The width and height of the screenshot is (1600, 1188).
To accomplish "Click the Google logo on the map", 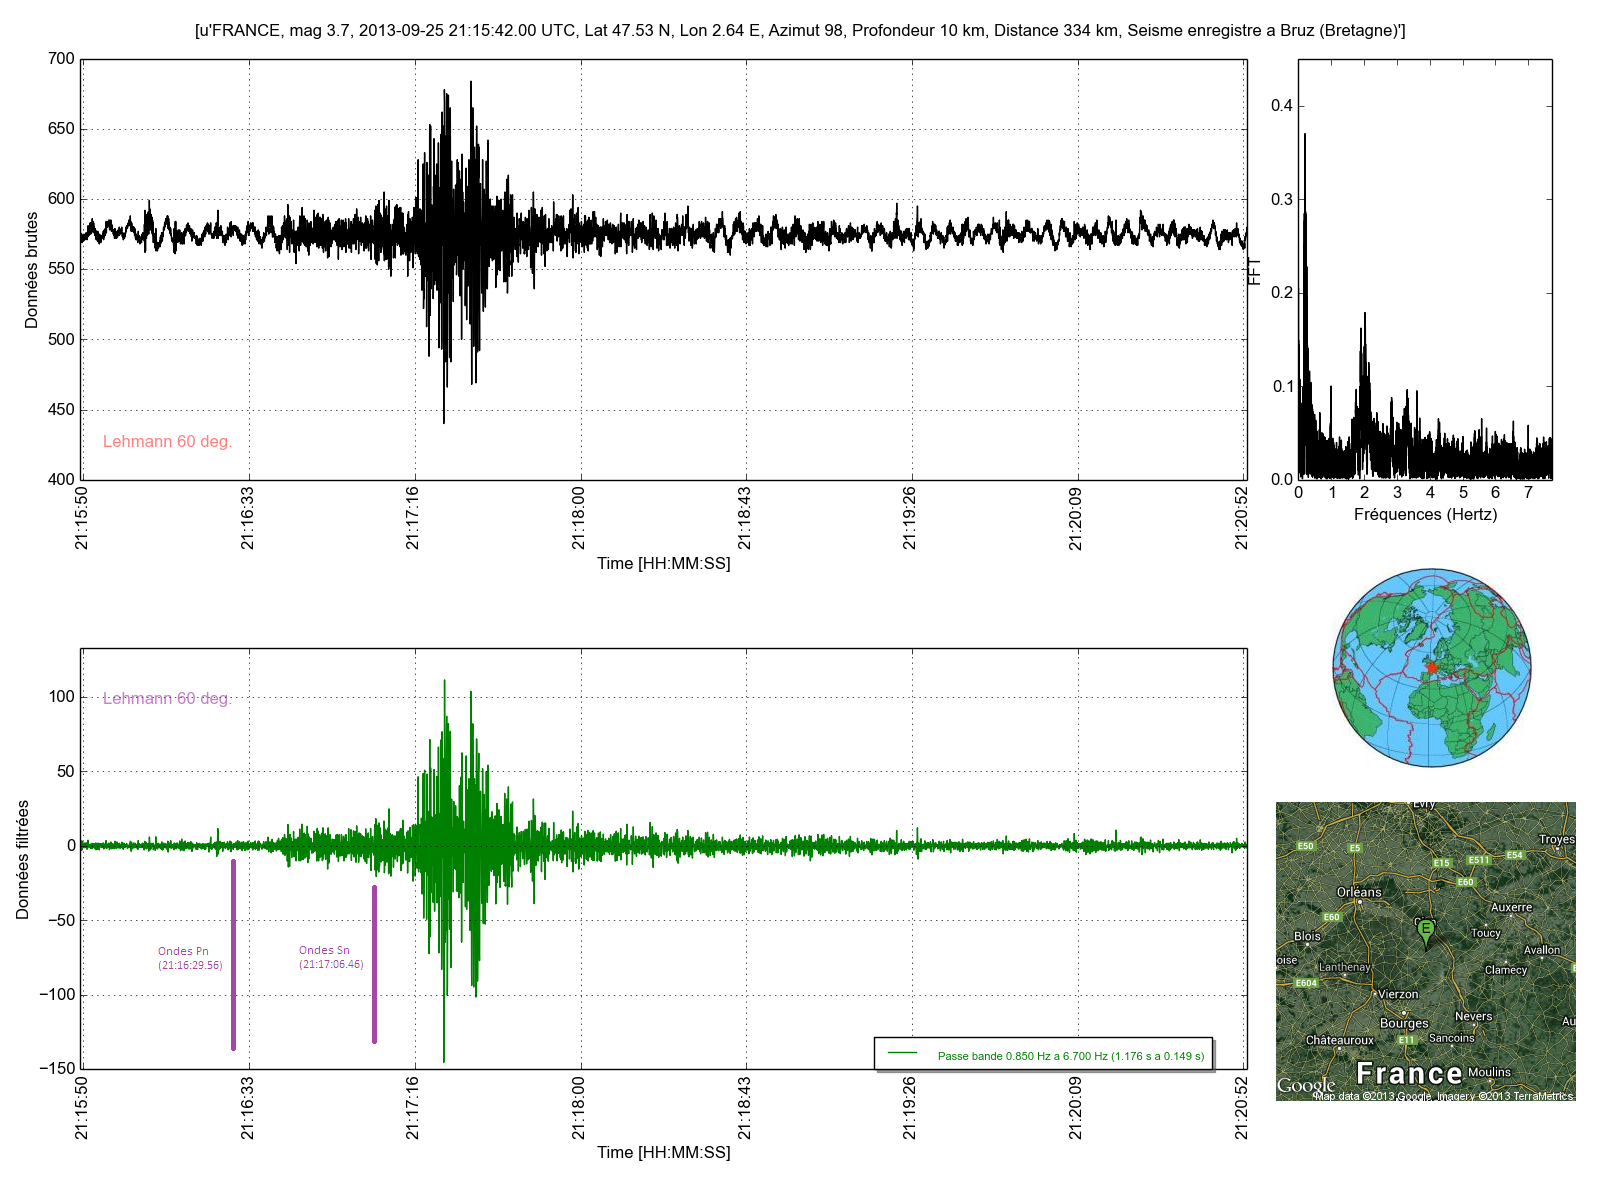I will 1306,1085.
